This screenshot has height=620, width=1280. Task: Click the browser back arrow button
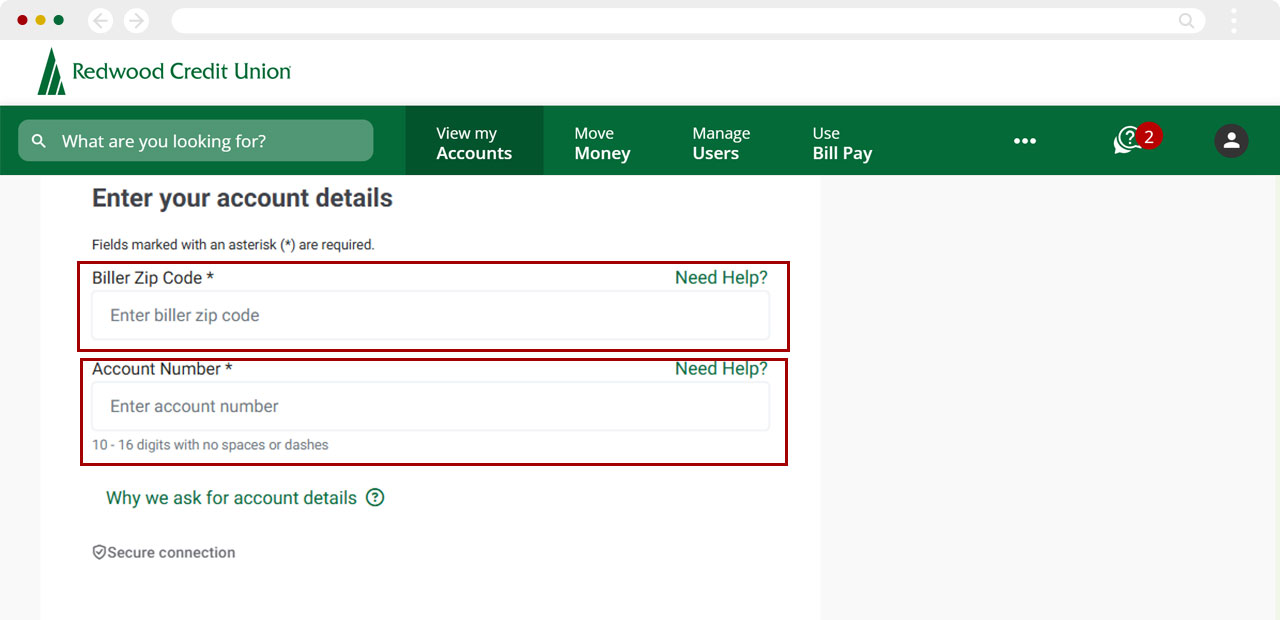(100, 20)
